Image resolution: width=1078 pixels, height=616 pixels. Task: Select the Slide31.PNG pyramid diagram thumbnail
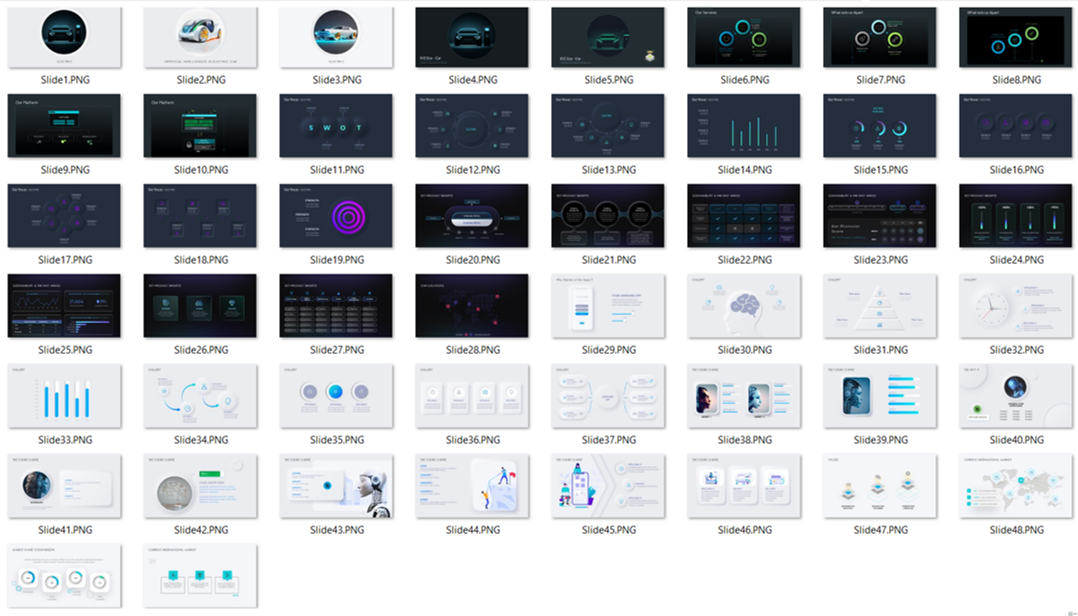click(x=880, y=306)
